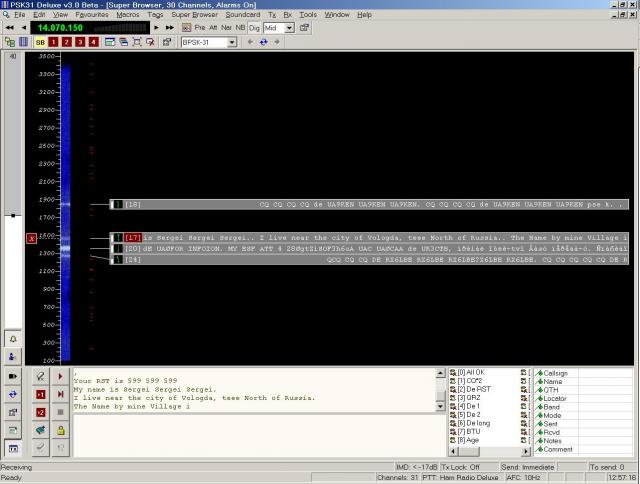Image resolution: width=640 pixels, height=484 pixels.
Task: Run macro [2] De RST
Action: (x=471, y=389)
